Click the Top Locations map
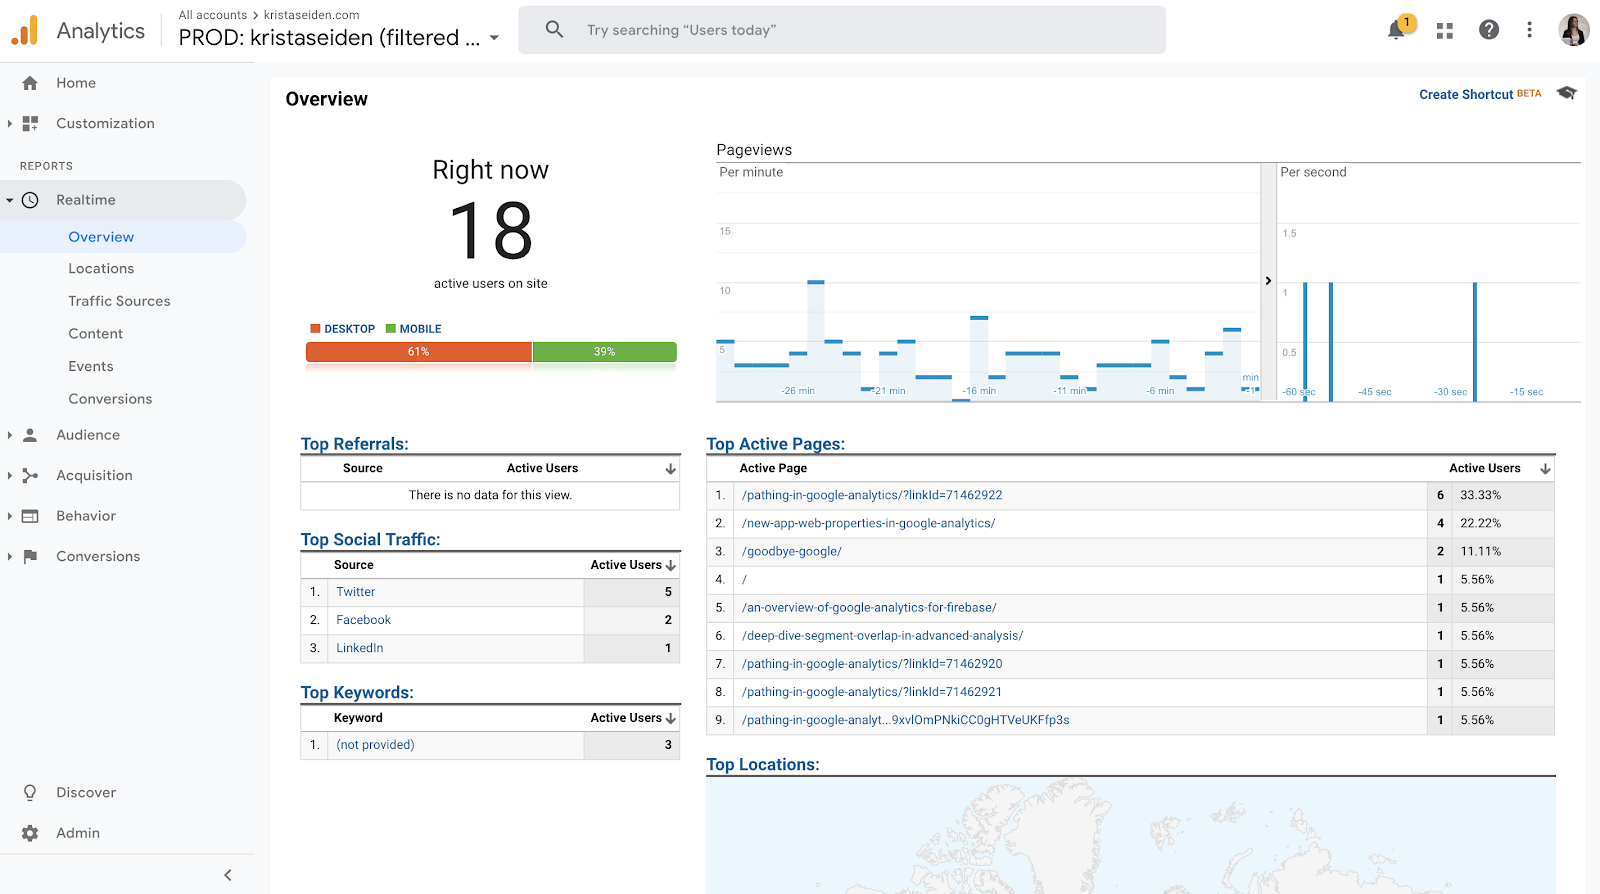 [1131, 835]
